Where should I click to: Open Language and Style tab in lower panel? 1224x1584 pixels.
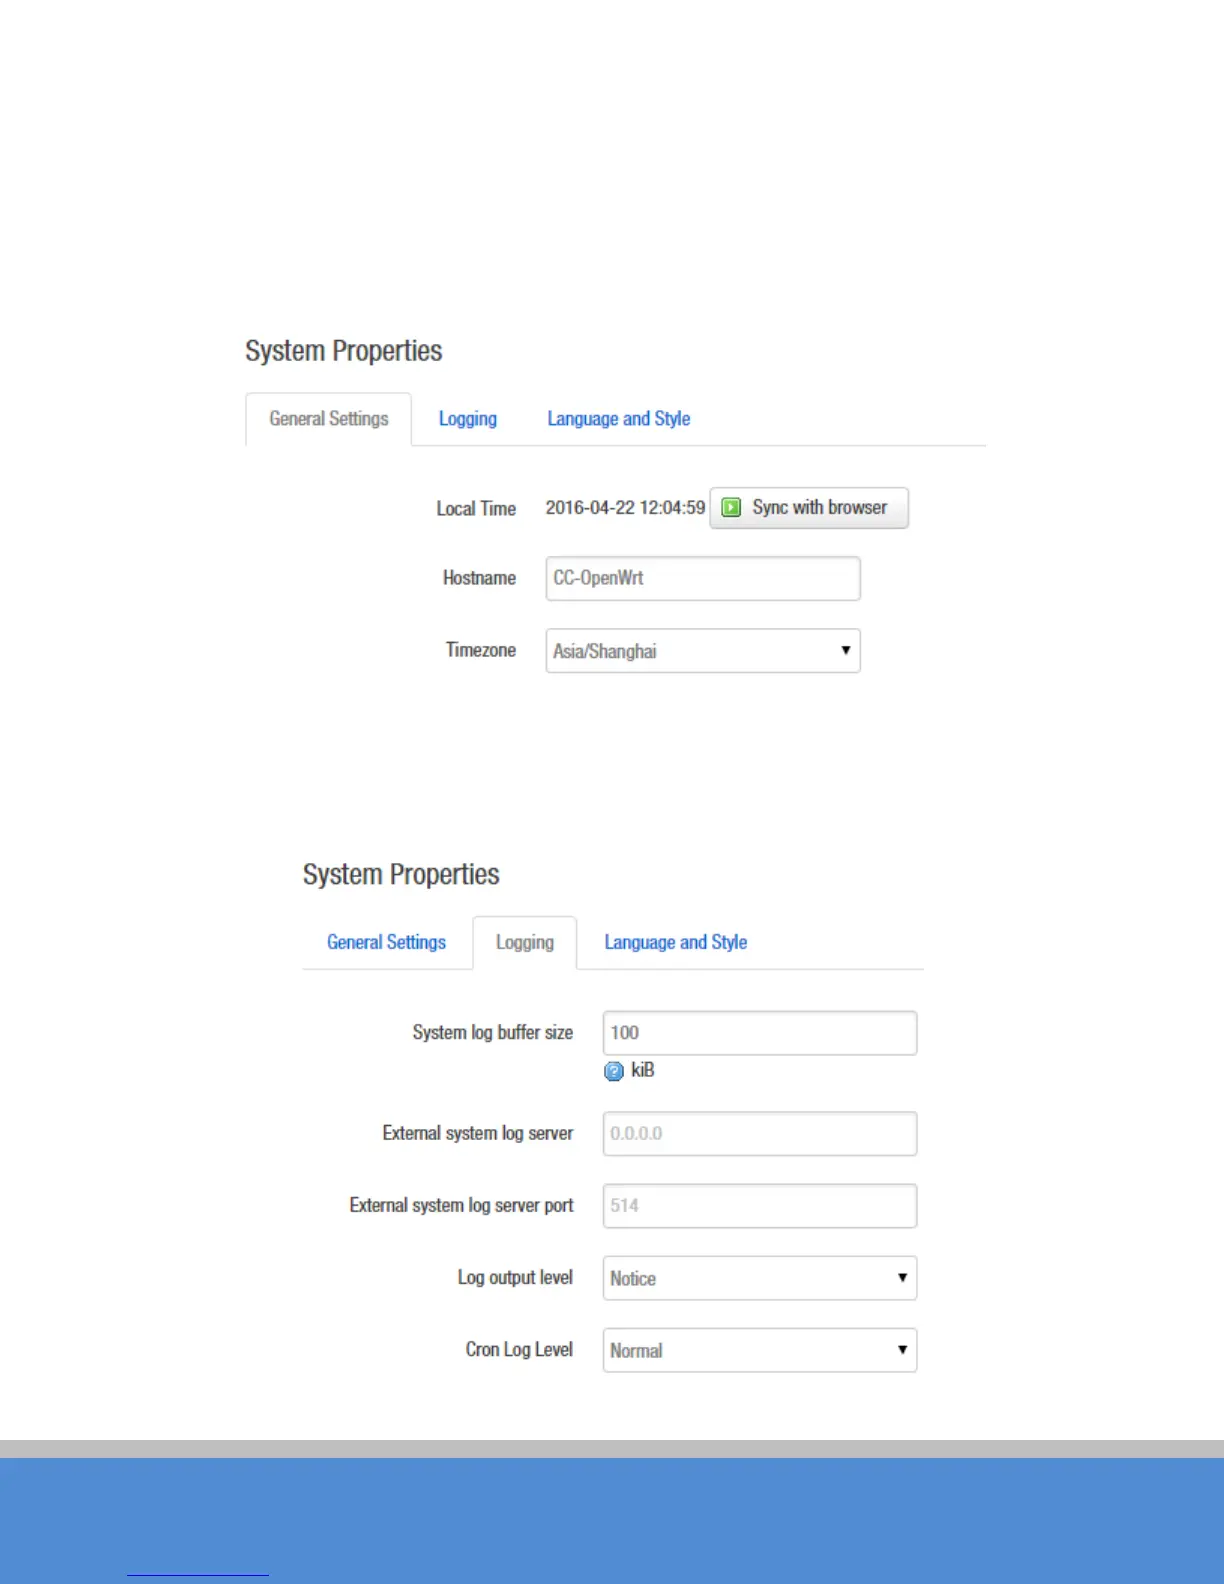675,942
